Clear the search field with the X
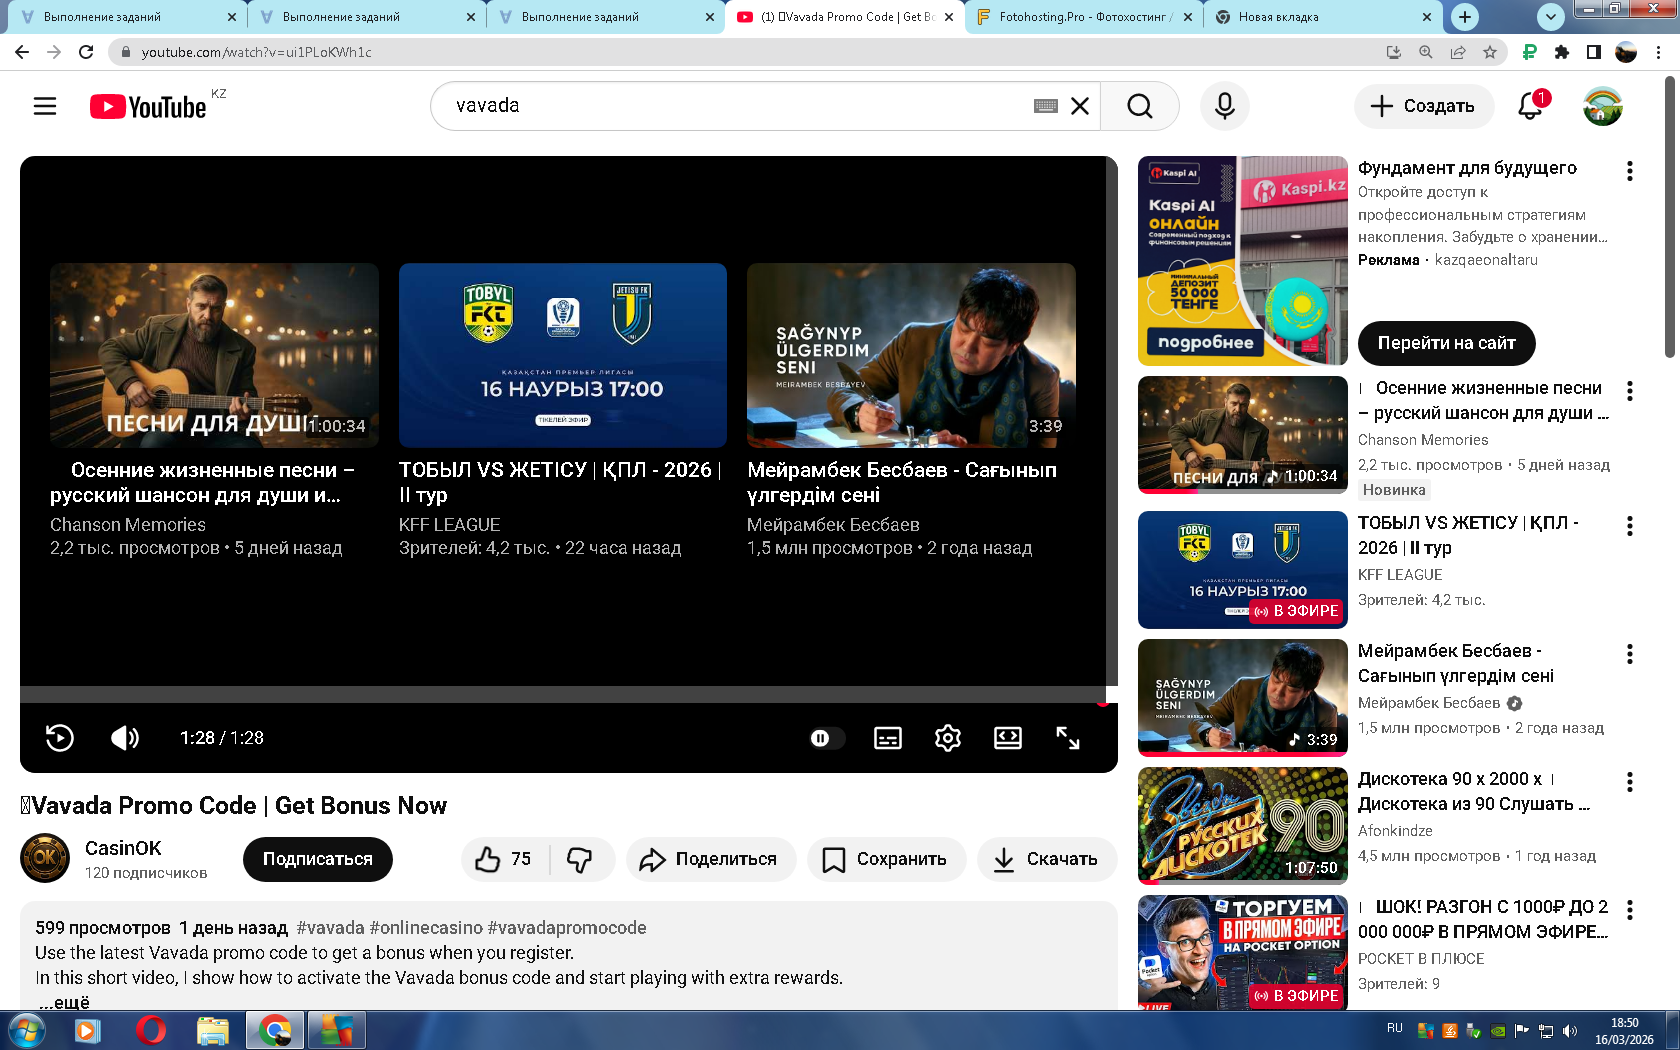The width and height of the screenshot is (1680, 1050). (1080, 106)
